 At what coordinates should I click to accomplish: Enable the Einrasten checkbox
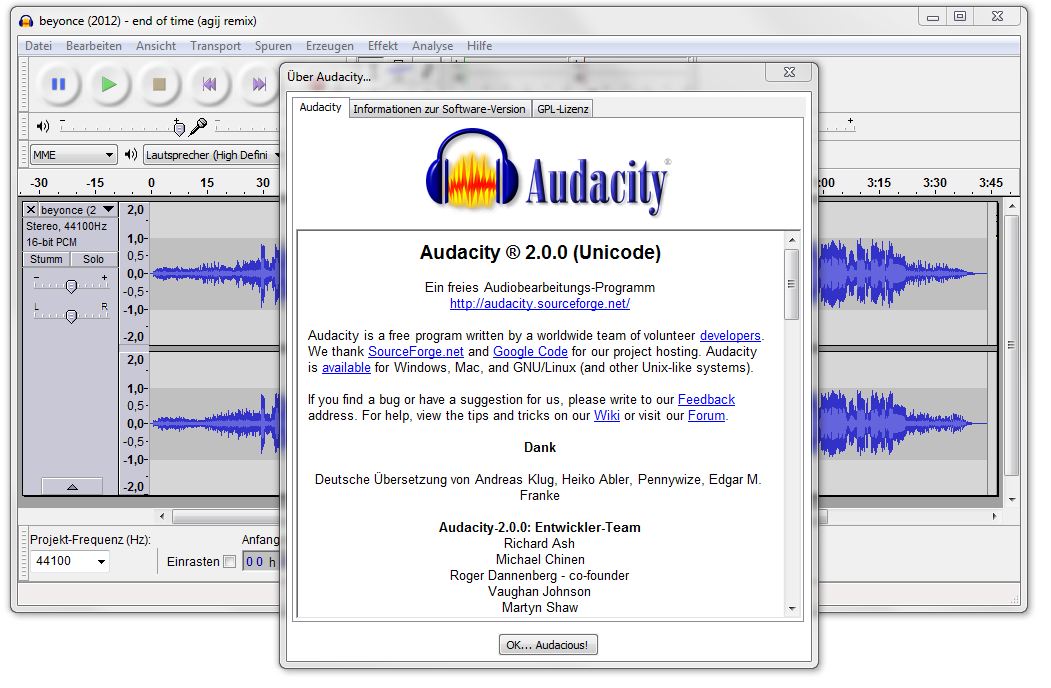click(229, 562)
